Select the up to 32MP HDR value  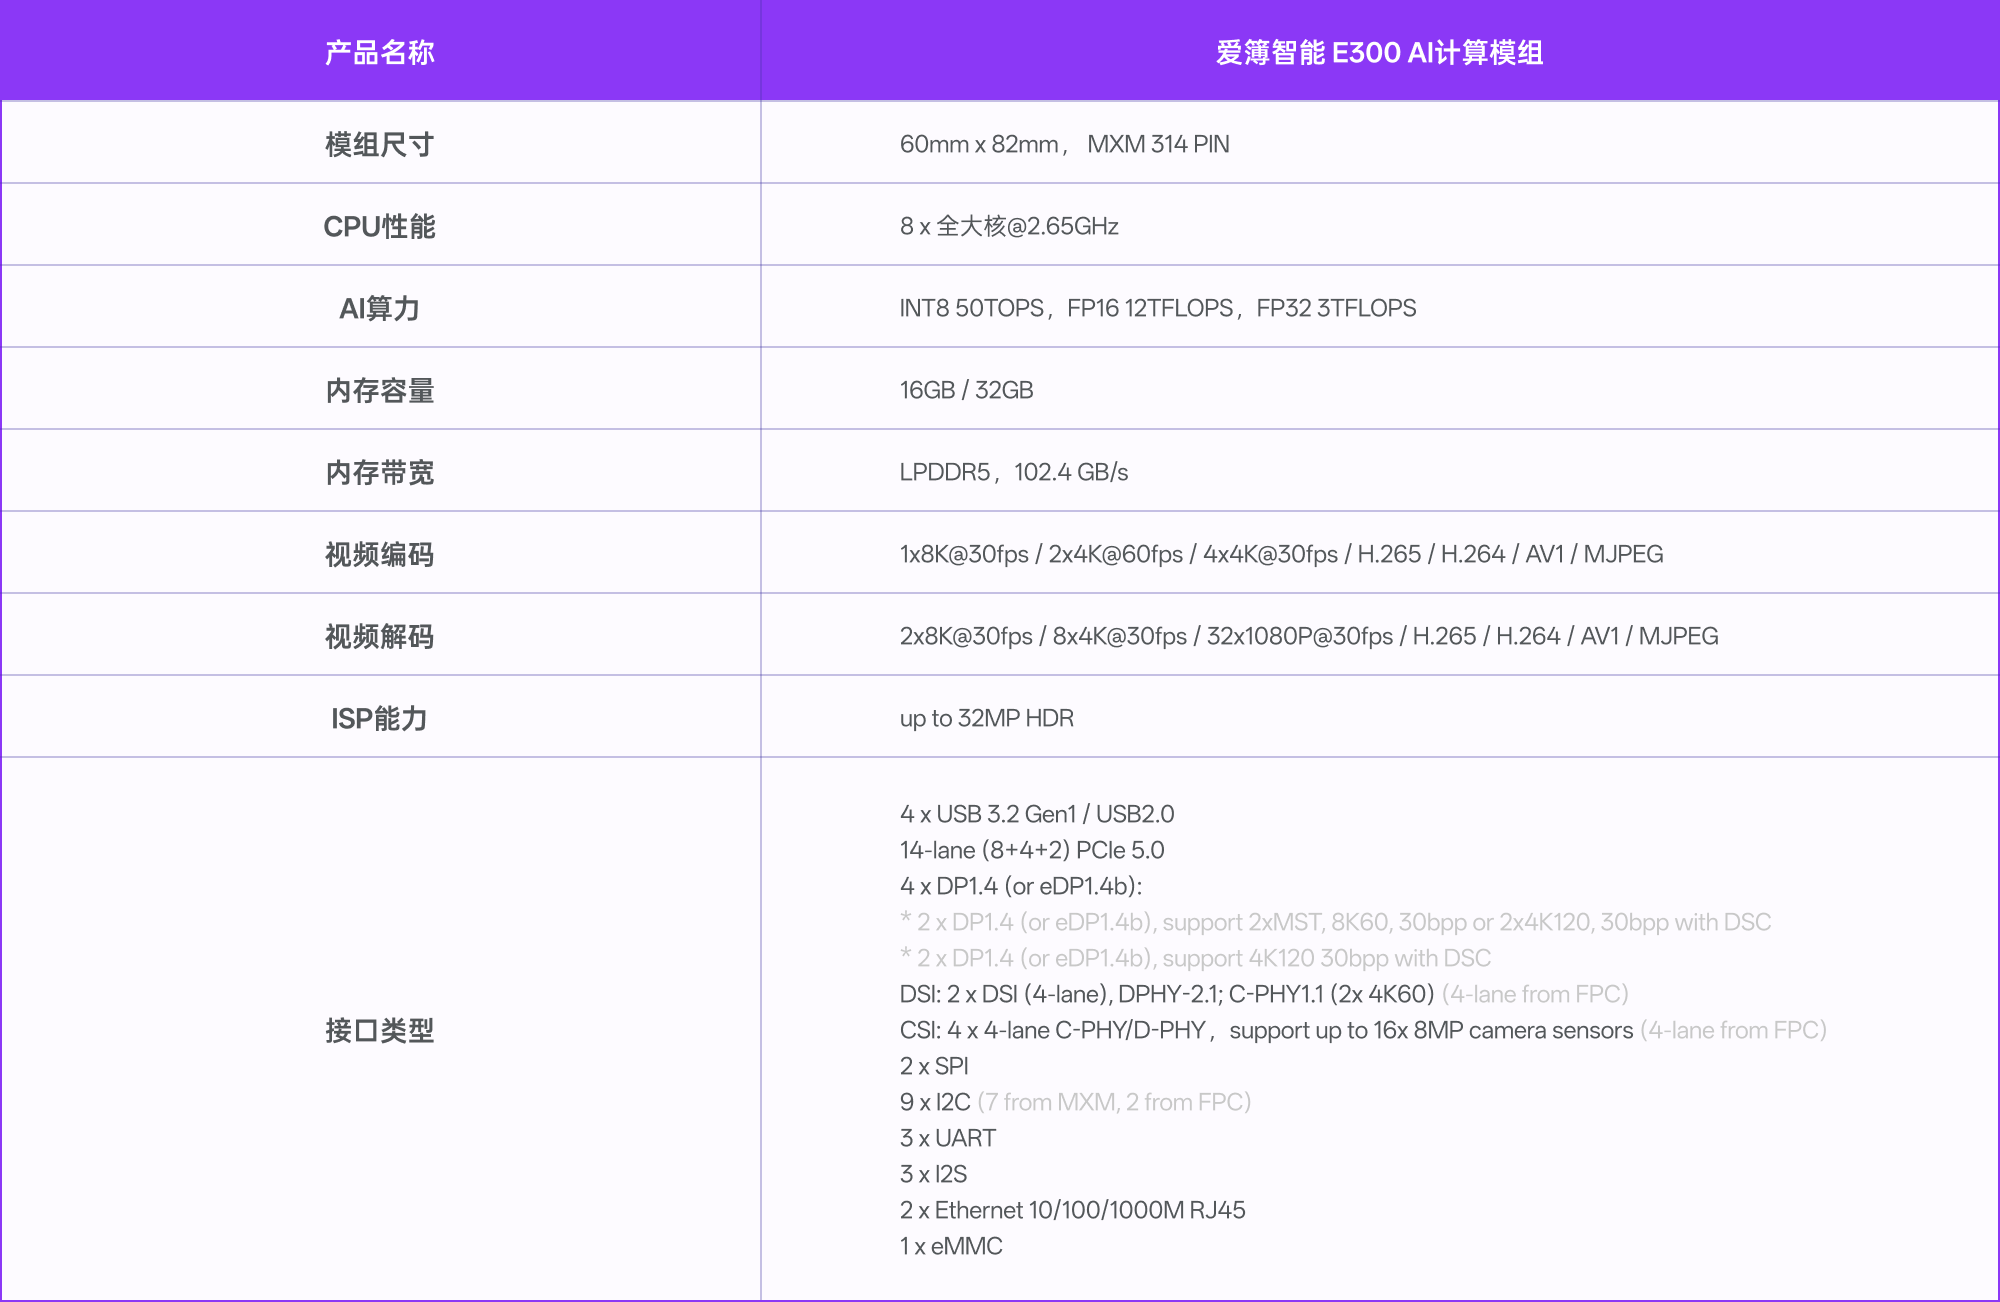pos(986,718)
